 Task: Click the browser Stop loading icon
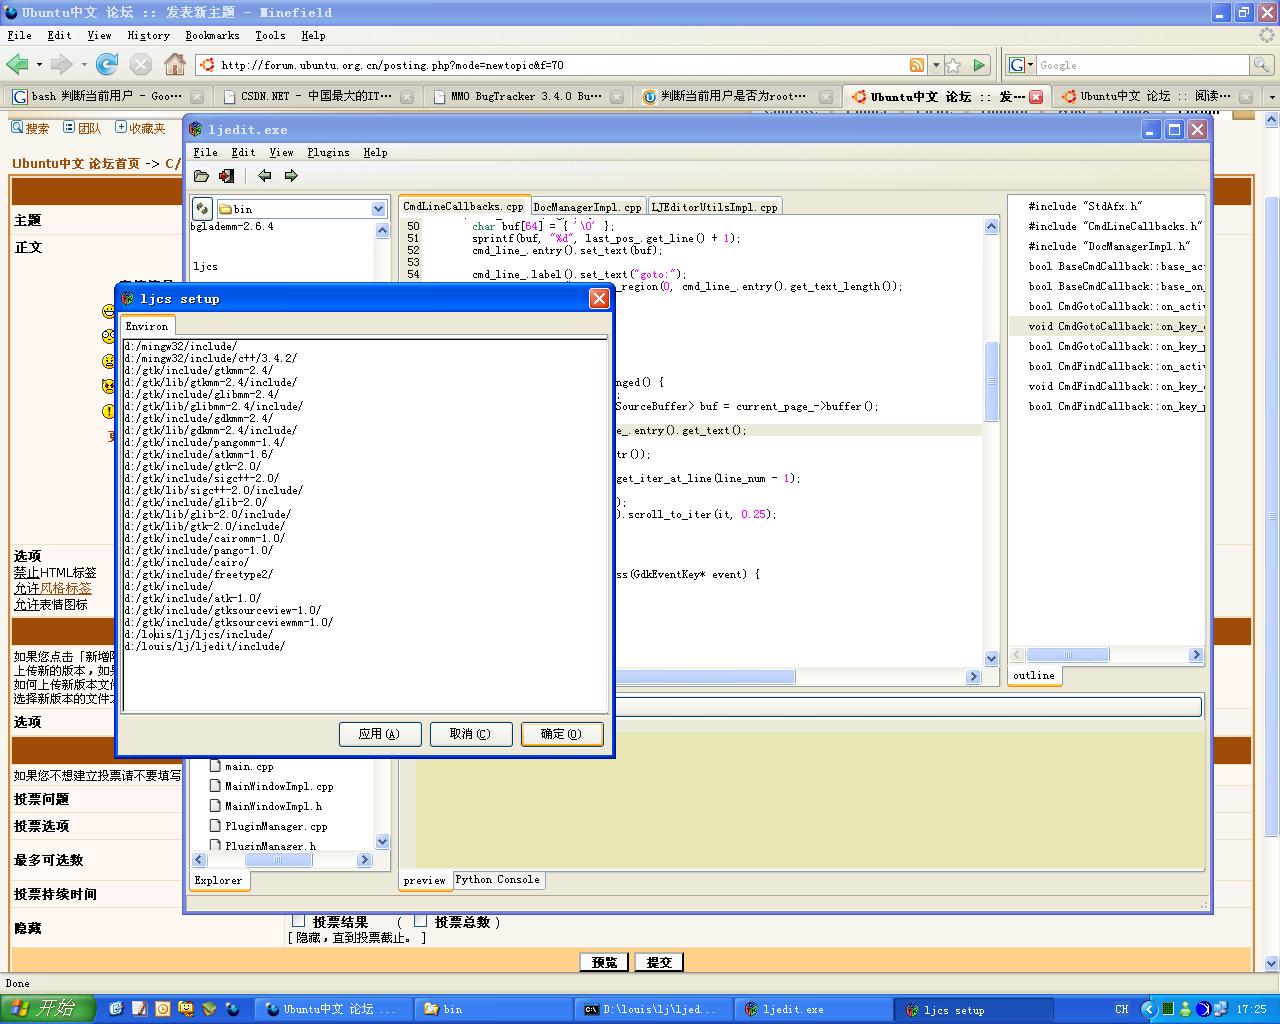point(141,65)
